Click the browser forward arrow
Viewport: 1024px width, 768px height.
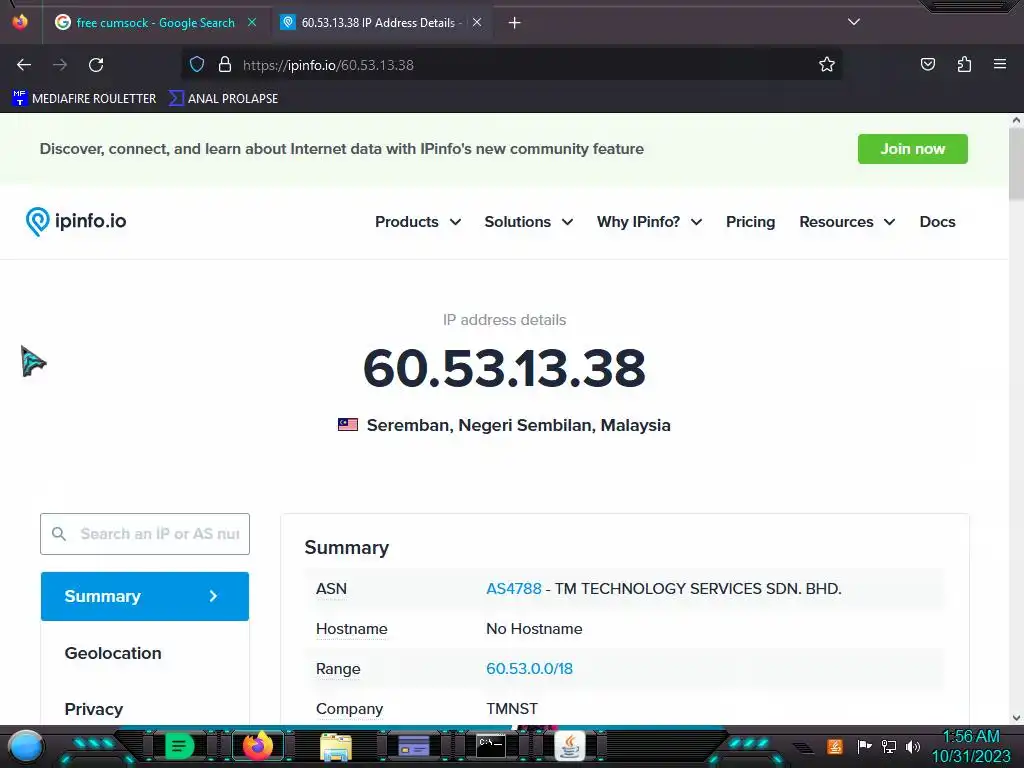[x=60, y=65]
